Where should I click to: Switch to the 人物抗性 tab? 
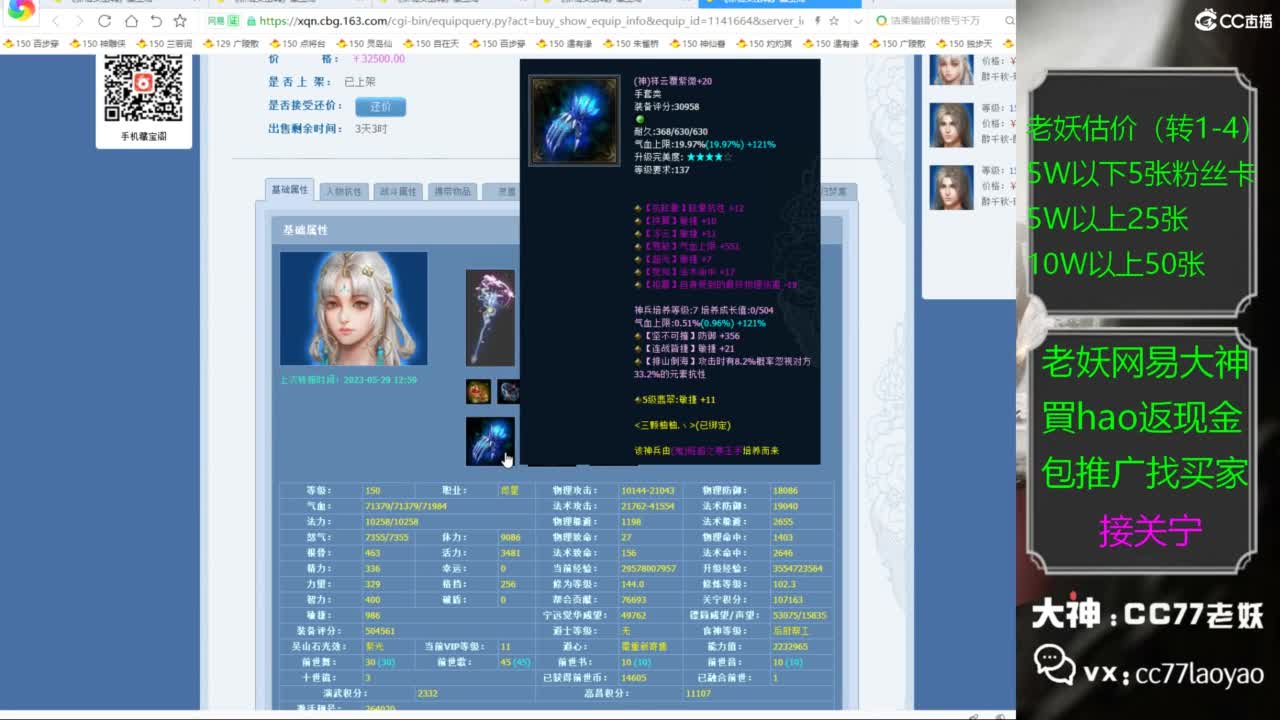click(x=343, y=191)
